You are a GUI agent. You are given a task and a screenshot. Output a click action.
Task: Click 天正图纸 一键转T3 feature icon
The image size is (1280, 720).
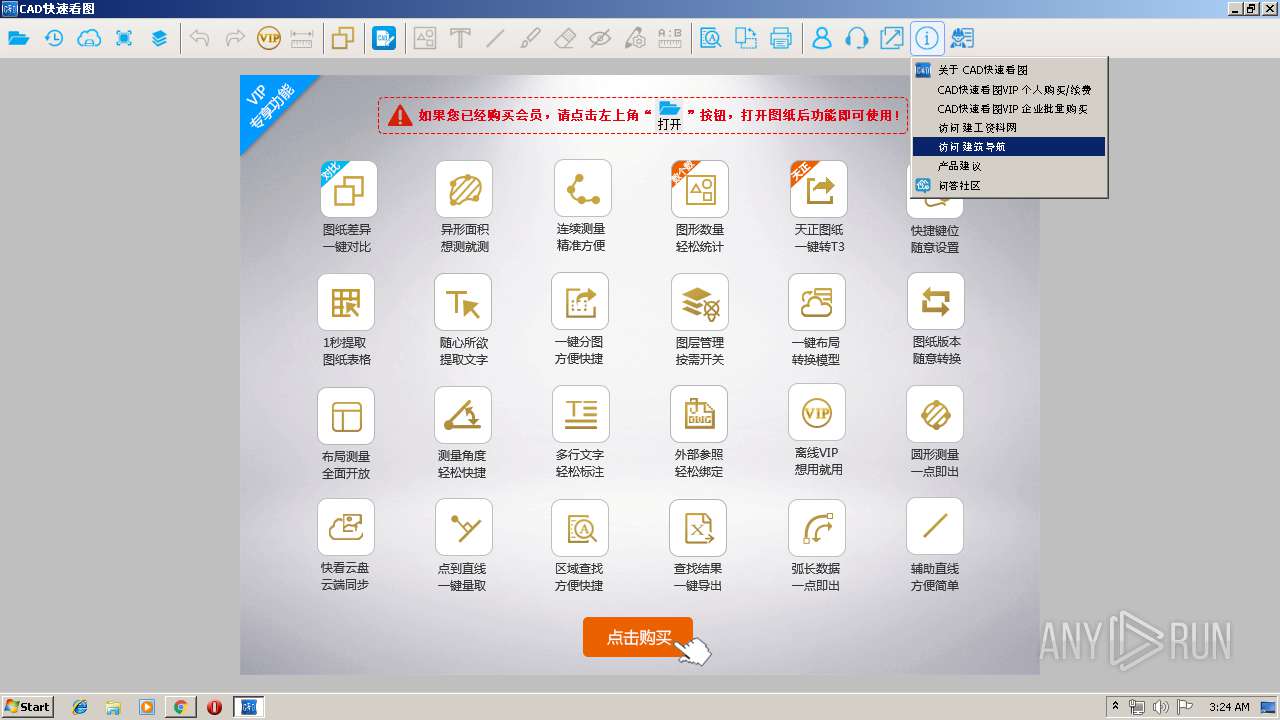tap(819, 189)
